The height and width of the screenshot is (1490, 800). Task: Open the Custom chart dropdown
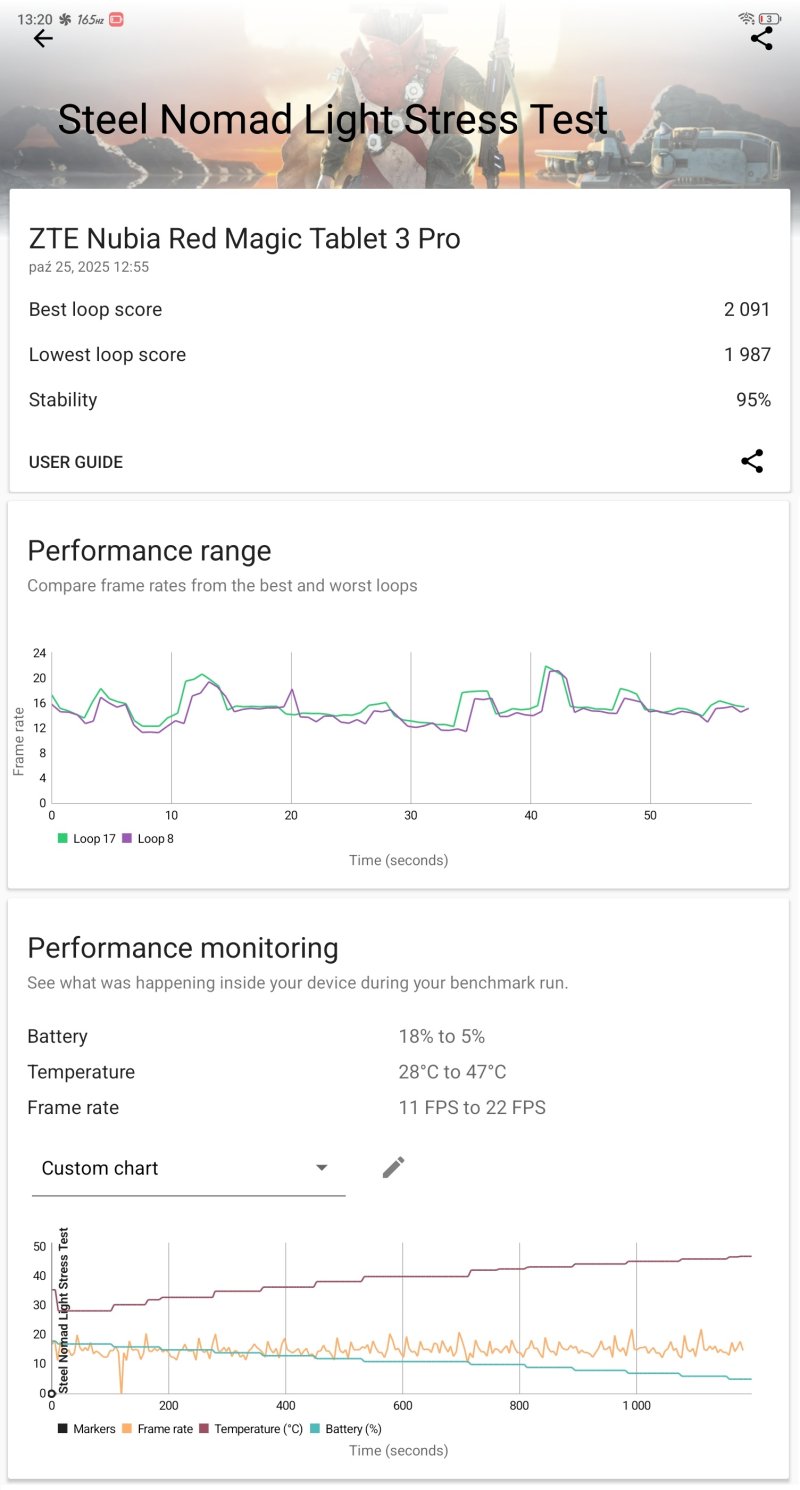187,1168
